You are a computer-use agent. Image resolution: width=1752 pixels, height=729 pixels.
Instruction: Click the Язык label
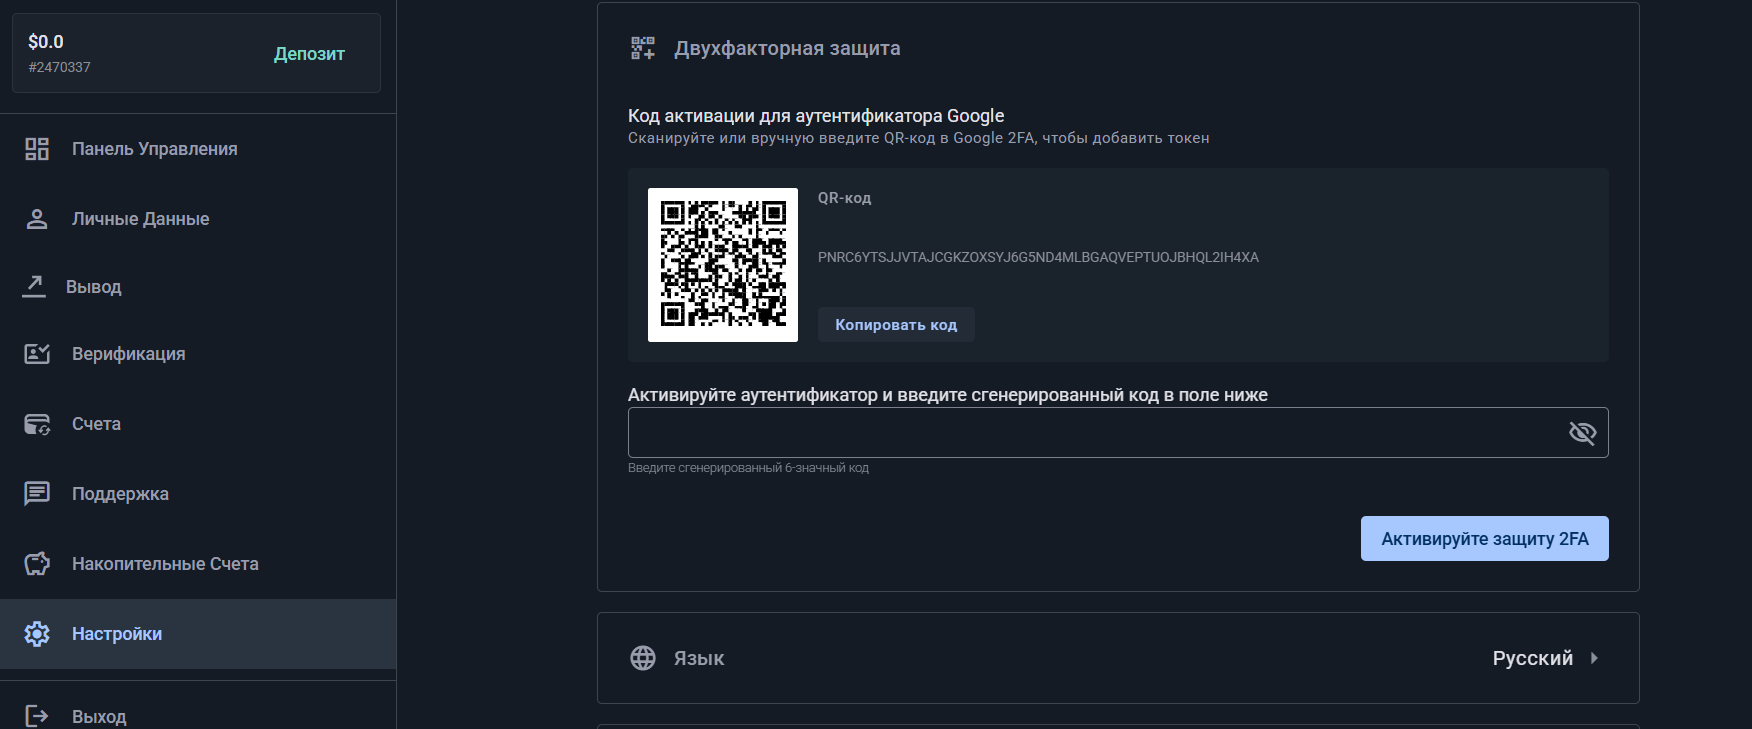point(699,658)
